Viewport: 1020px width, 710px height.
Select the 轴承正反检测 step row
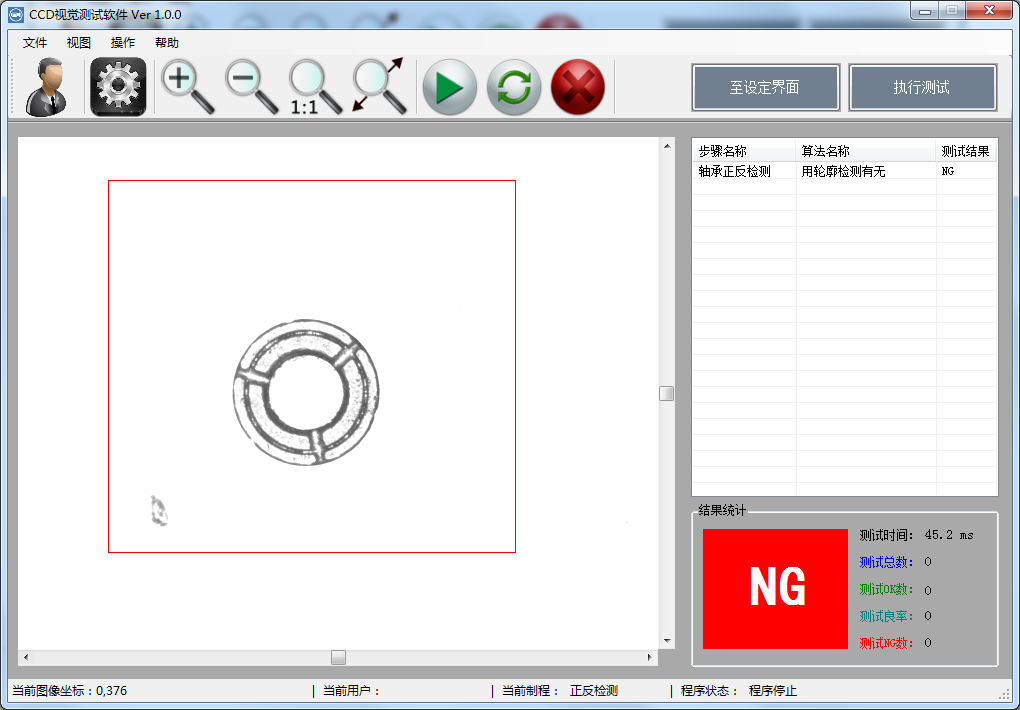click(x=735, y=172)
